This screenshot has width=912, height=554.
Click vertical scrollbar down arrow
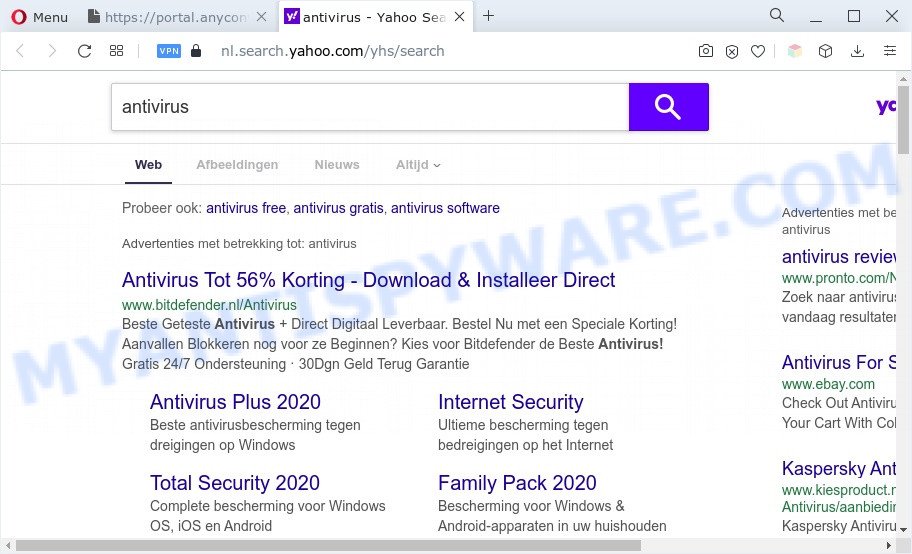pyautogui.click(x=903, y=530)
